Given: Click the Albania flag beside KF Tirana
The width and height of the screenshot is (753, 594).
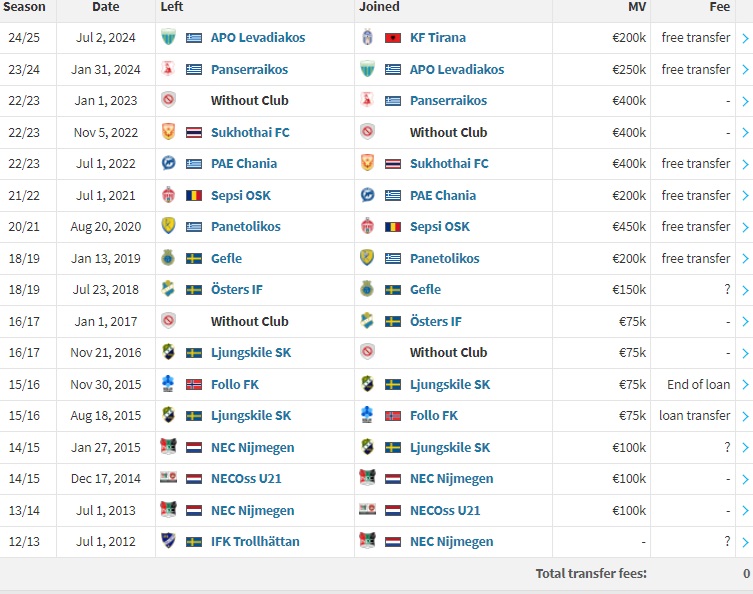Looking at the screenshot, I should point(393,37).
